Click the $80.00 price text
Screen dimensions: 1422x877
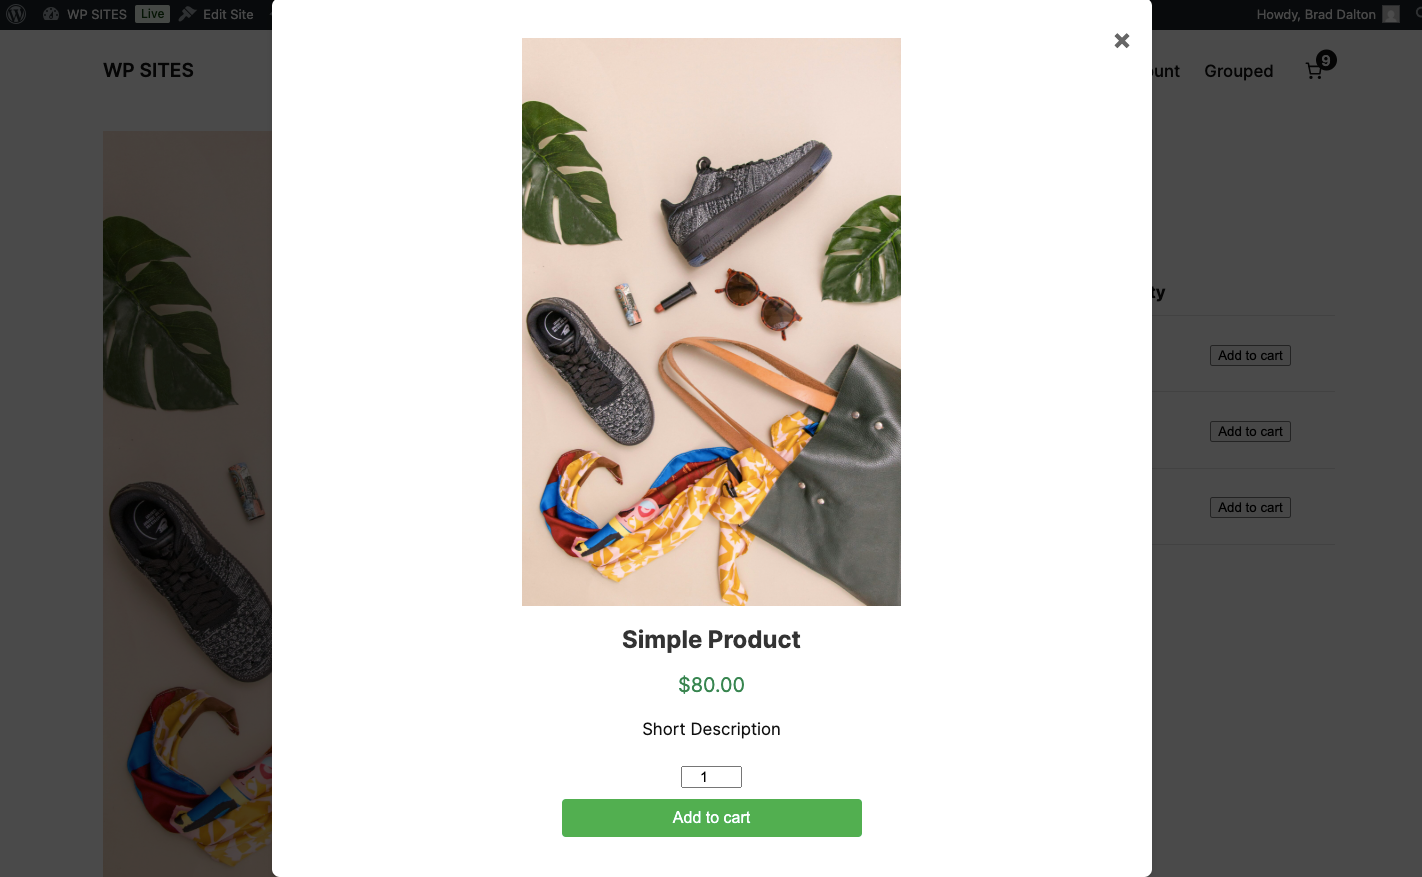tap(711, 685)
